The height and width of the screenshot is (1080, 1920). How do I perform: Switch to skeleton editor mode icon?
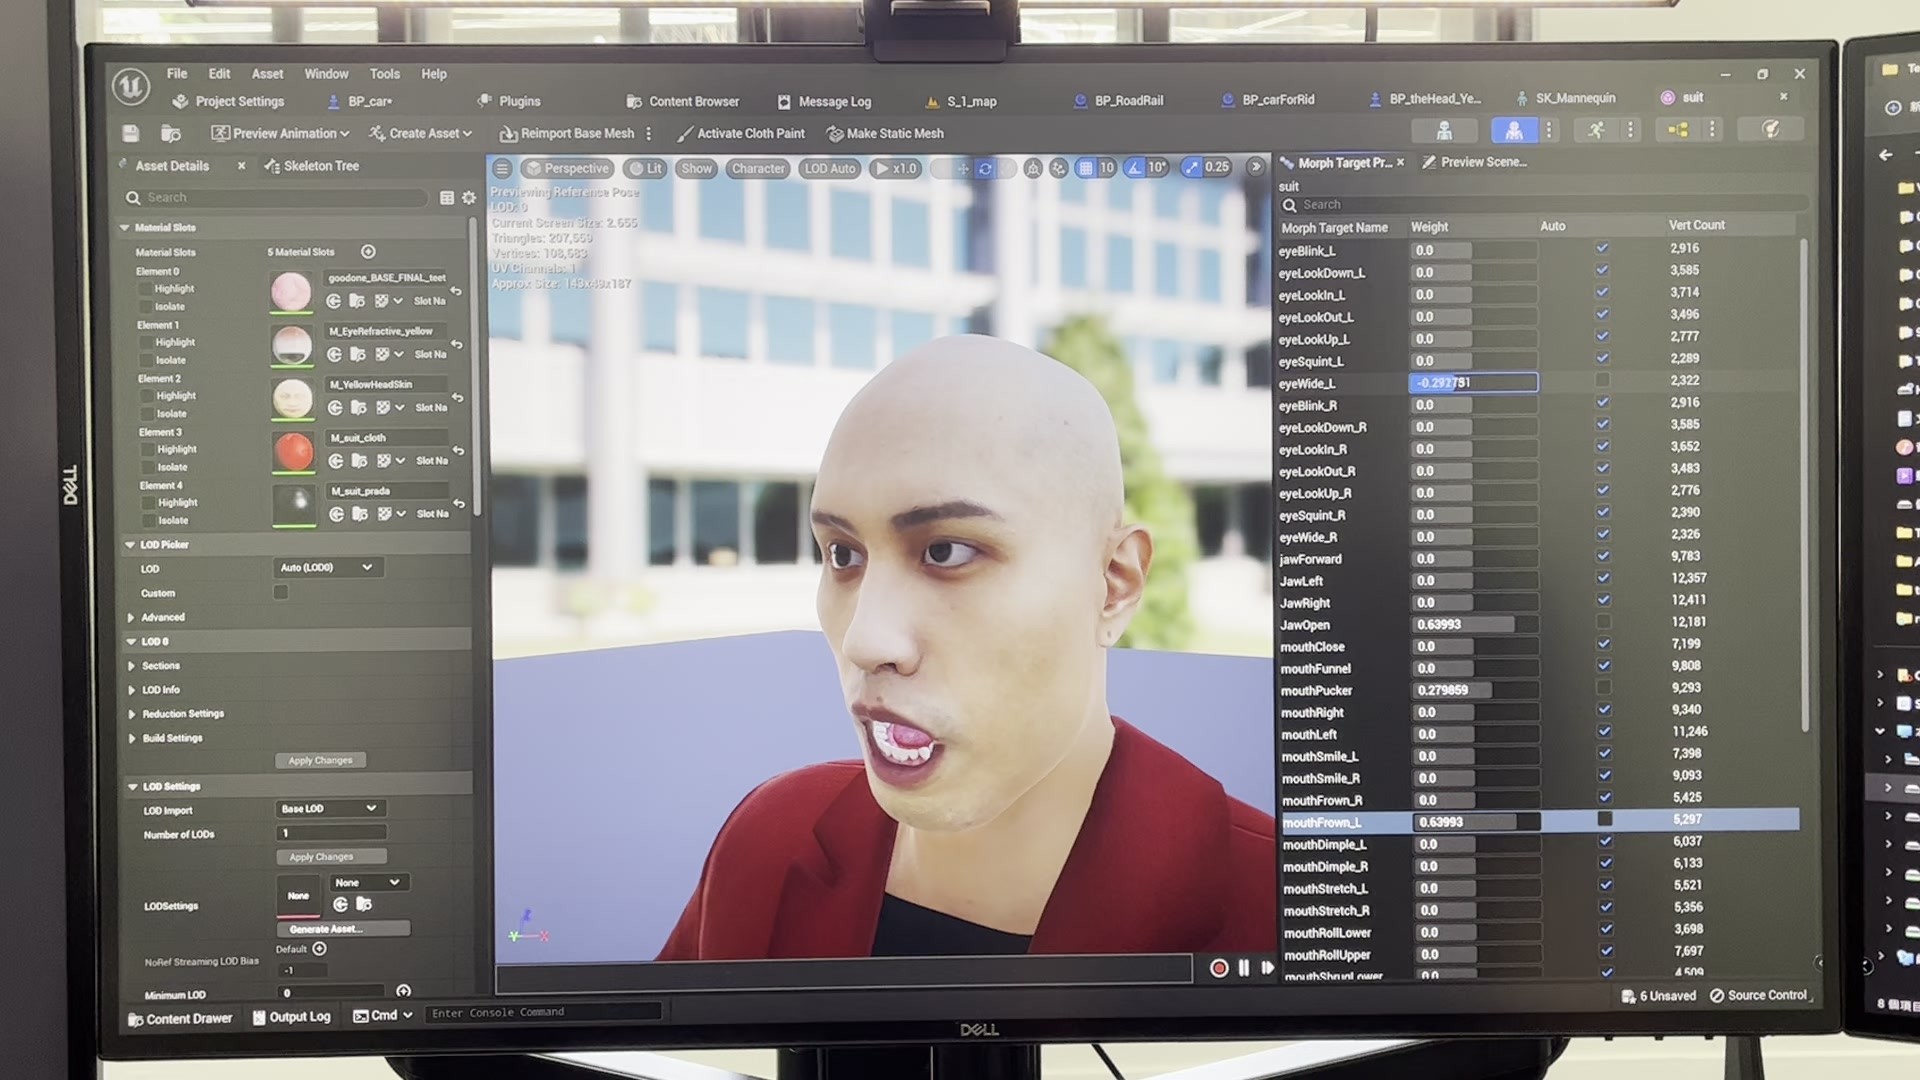pyautogui.click(x=1444, y=130)
